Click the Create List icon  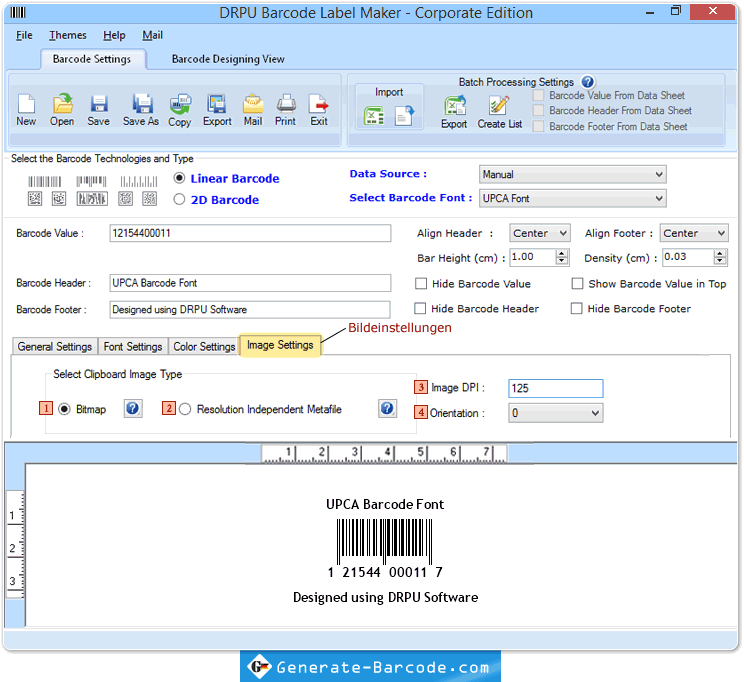coord(499,105)
